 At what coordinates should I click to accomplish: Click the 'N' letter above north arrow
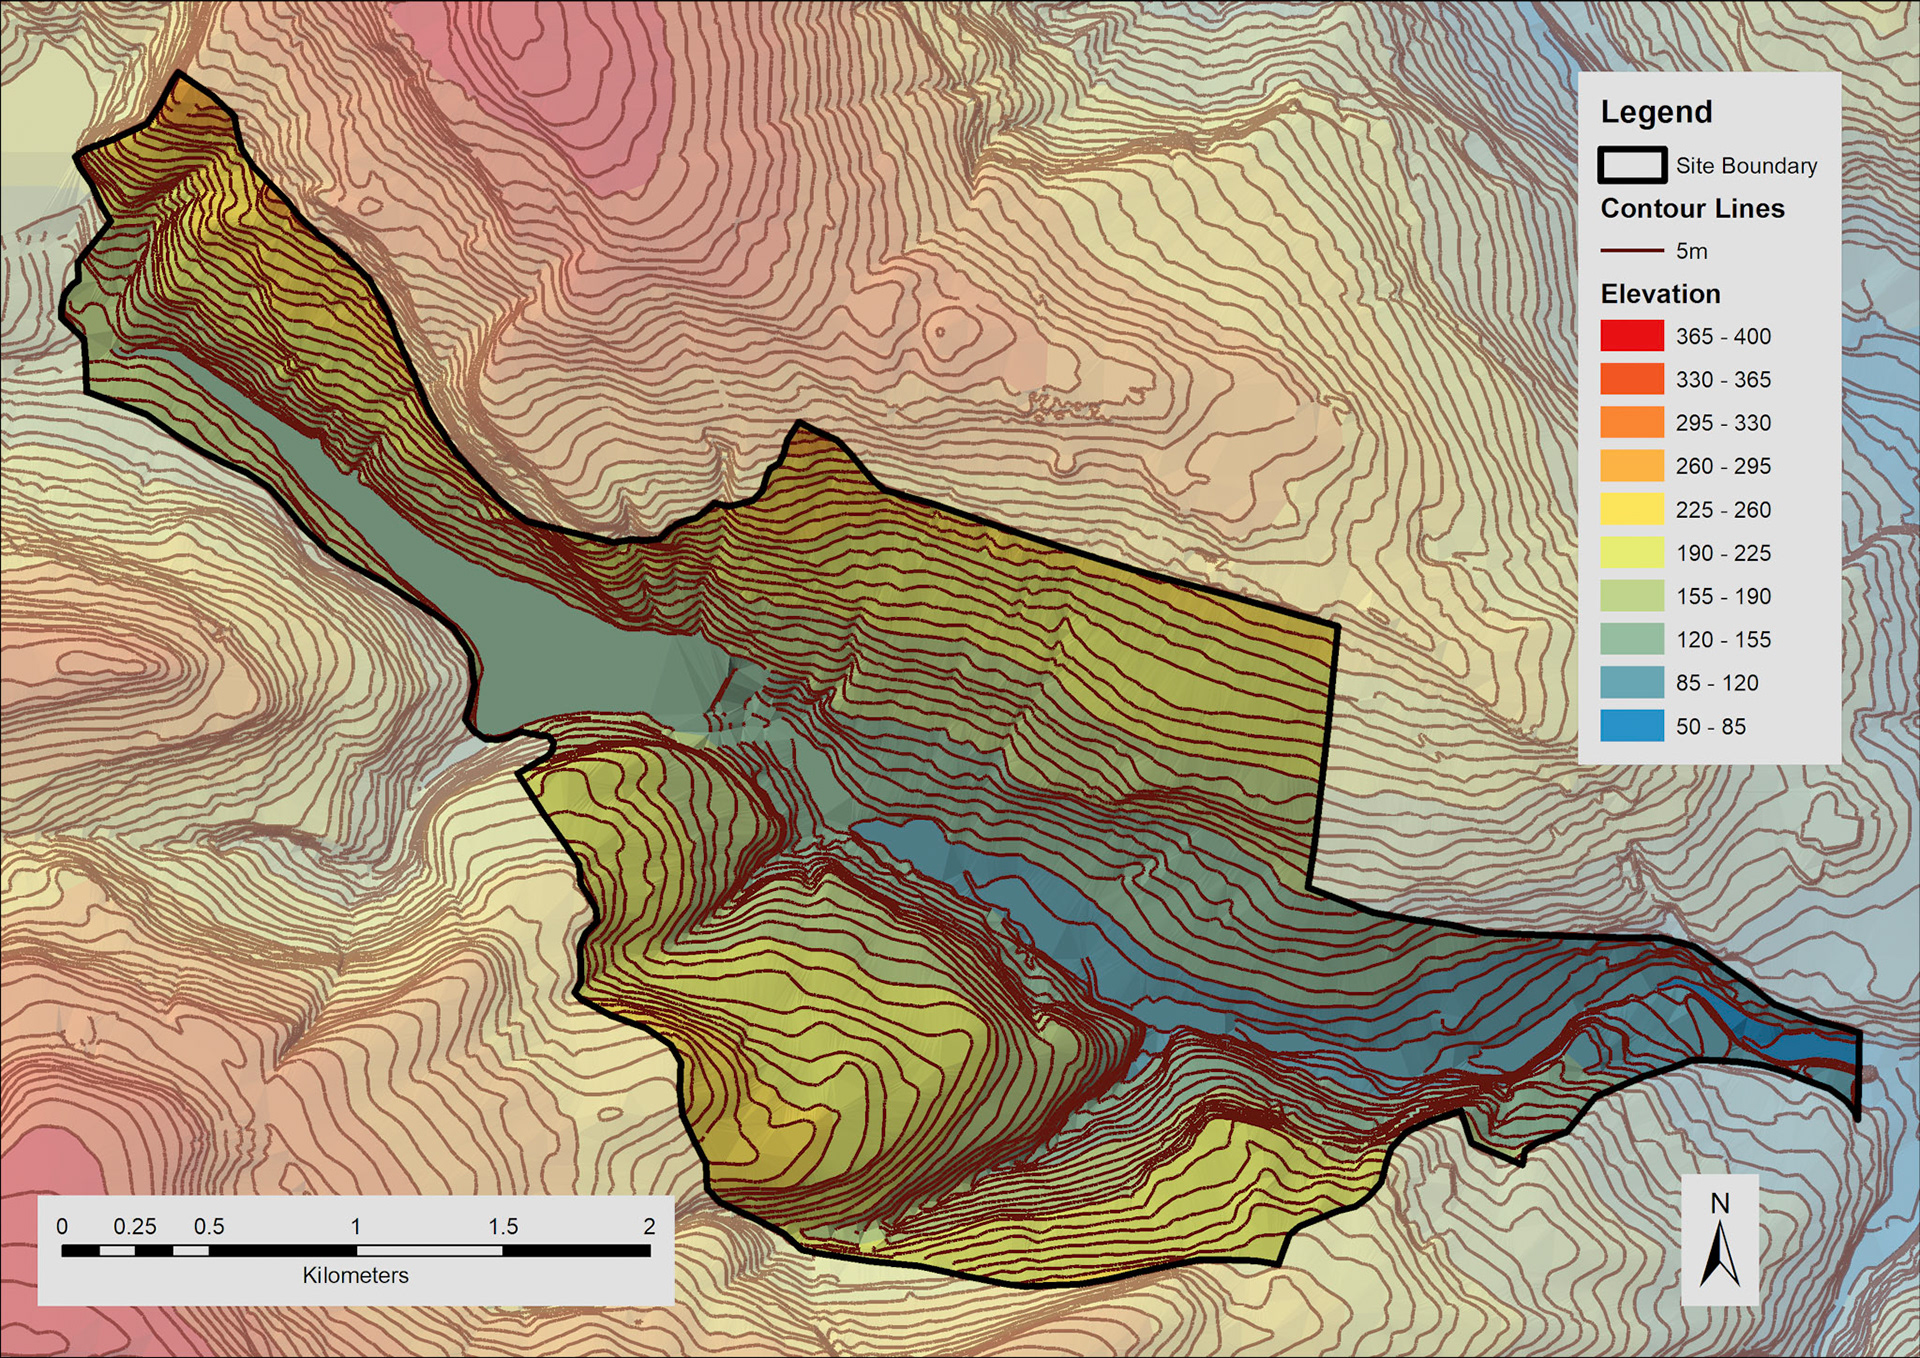point(1720,1203)
